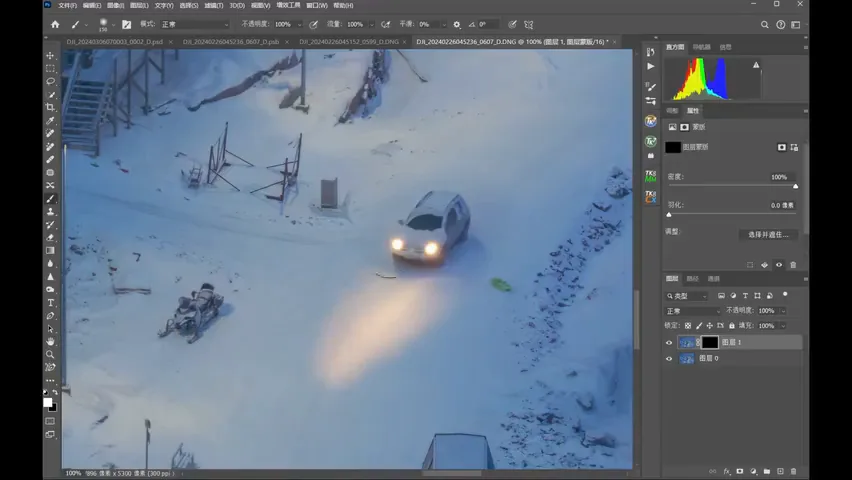Open smoothing options gear icon
Image resolution: width=852 pixels, height=480 pixels.
[457, 24]
